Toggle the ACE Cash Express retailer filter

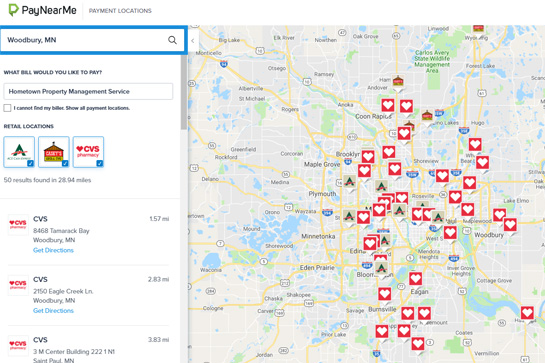[x=19, y=152]
